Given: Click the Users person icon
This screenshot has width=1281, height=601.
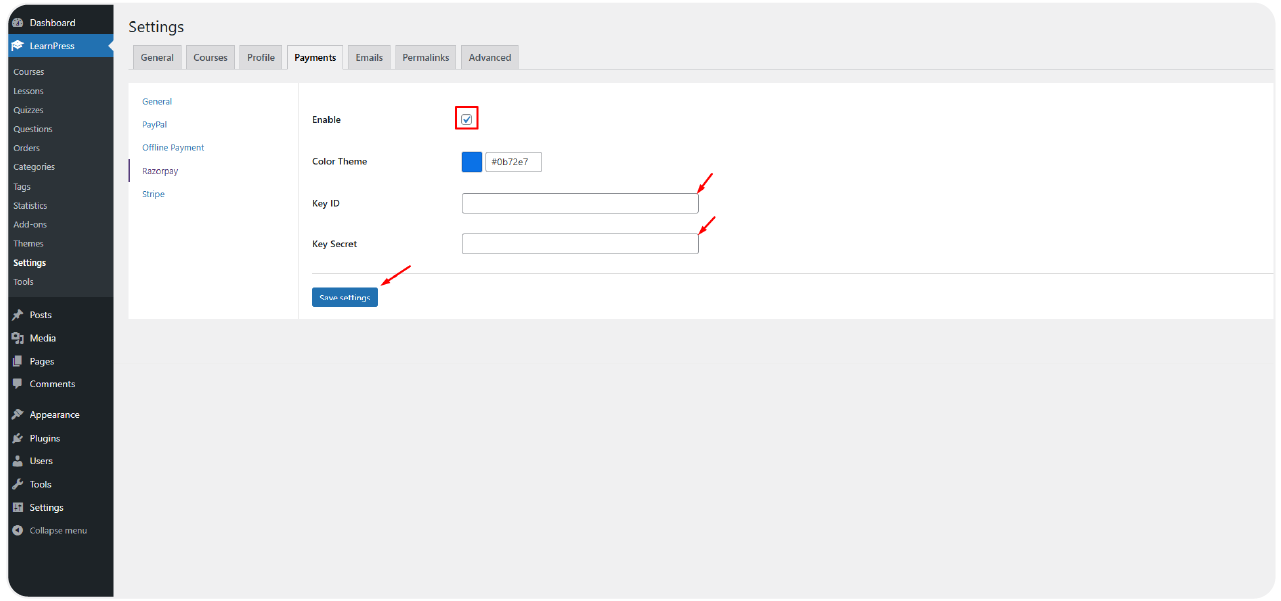Looking at the screenshot, I should [18, 461].
